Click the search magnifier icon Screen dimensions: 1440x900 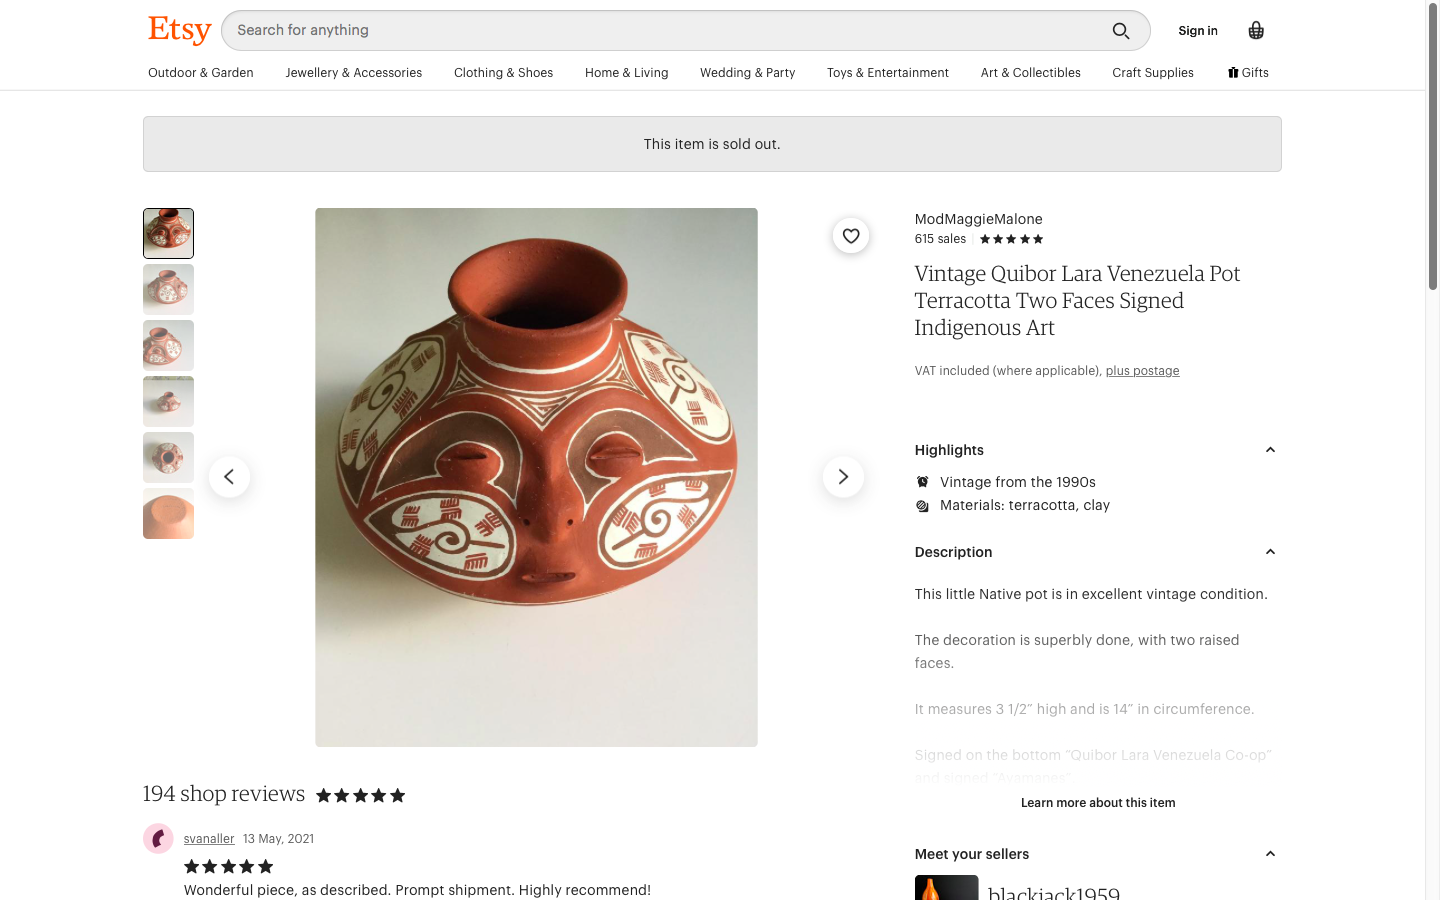[x=1121, y=31]
